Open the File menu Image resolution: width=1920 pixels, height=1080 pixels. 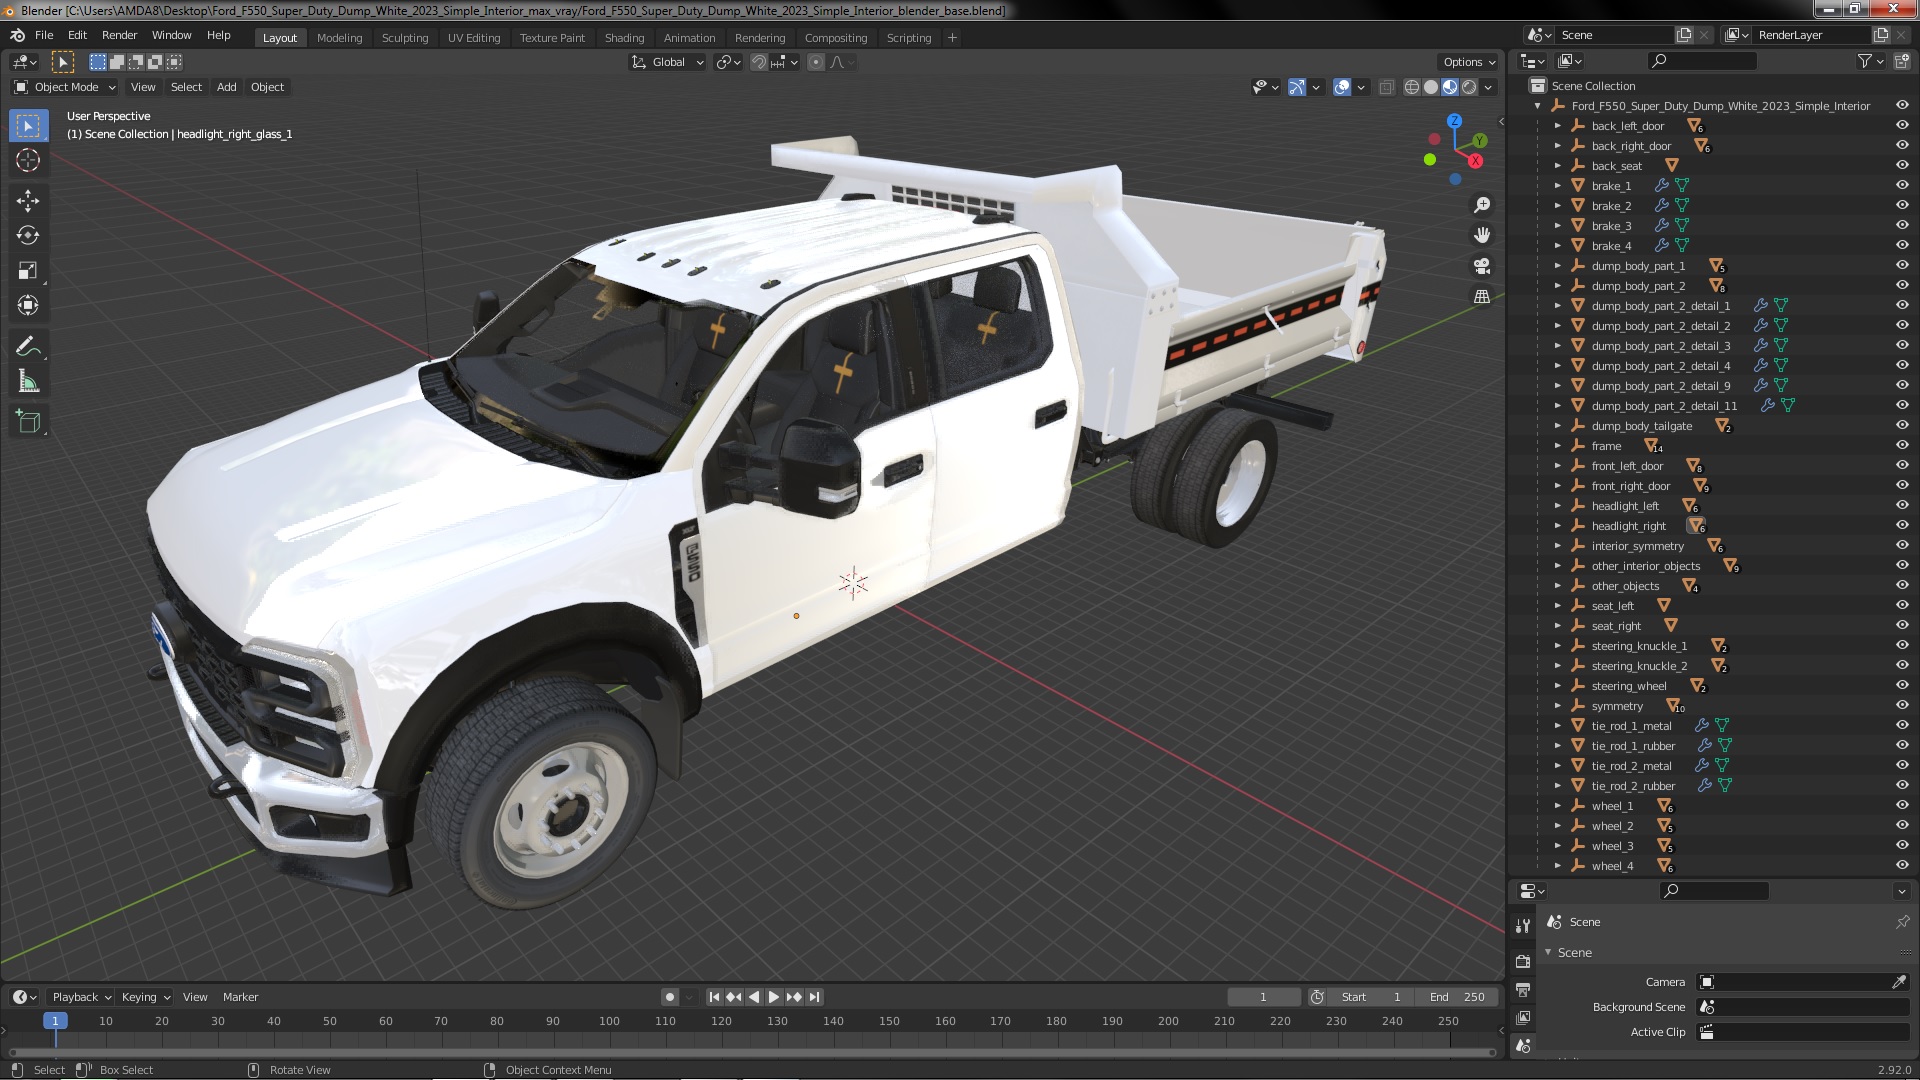[44, 35]
